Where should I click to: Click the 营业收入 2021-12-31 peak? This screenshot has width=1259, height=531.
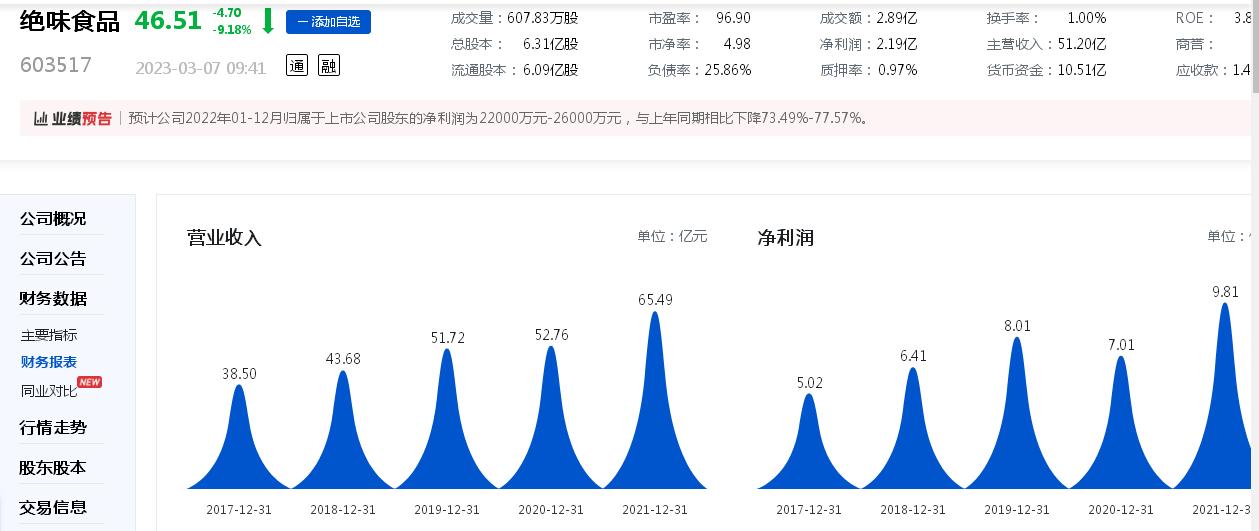655,400
